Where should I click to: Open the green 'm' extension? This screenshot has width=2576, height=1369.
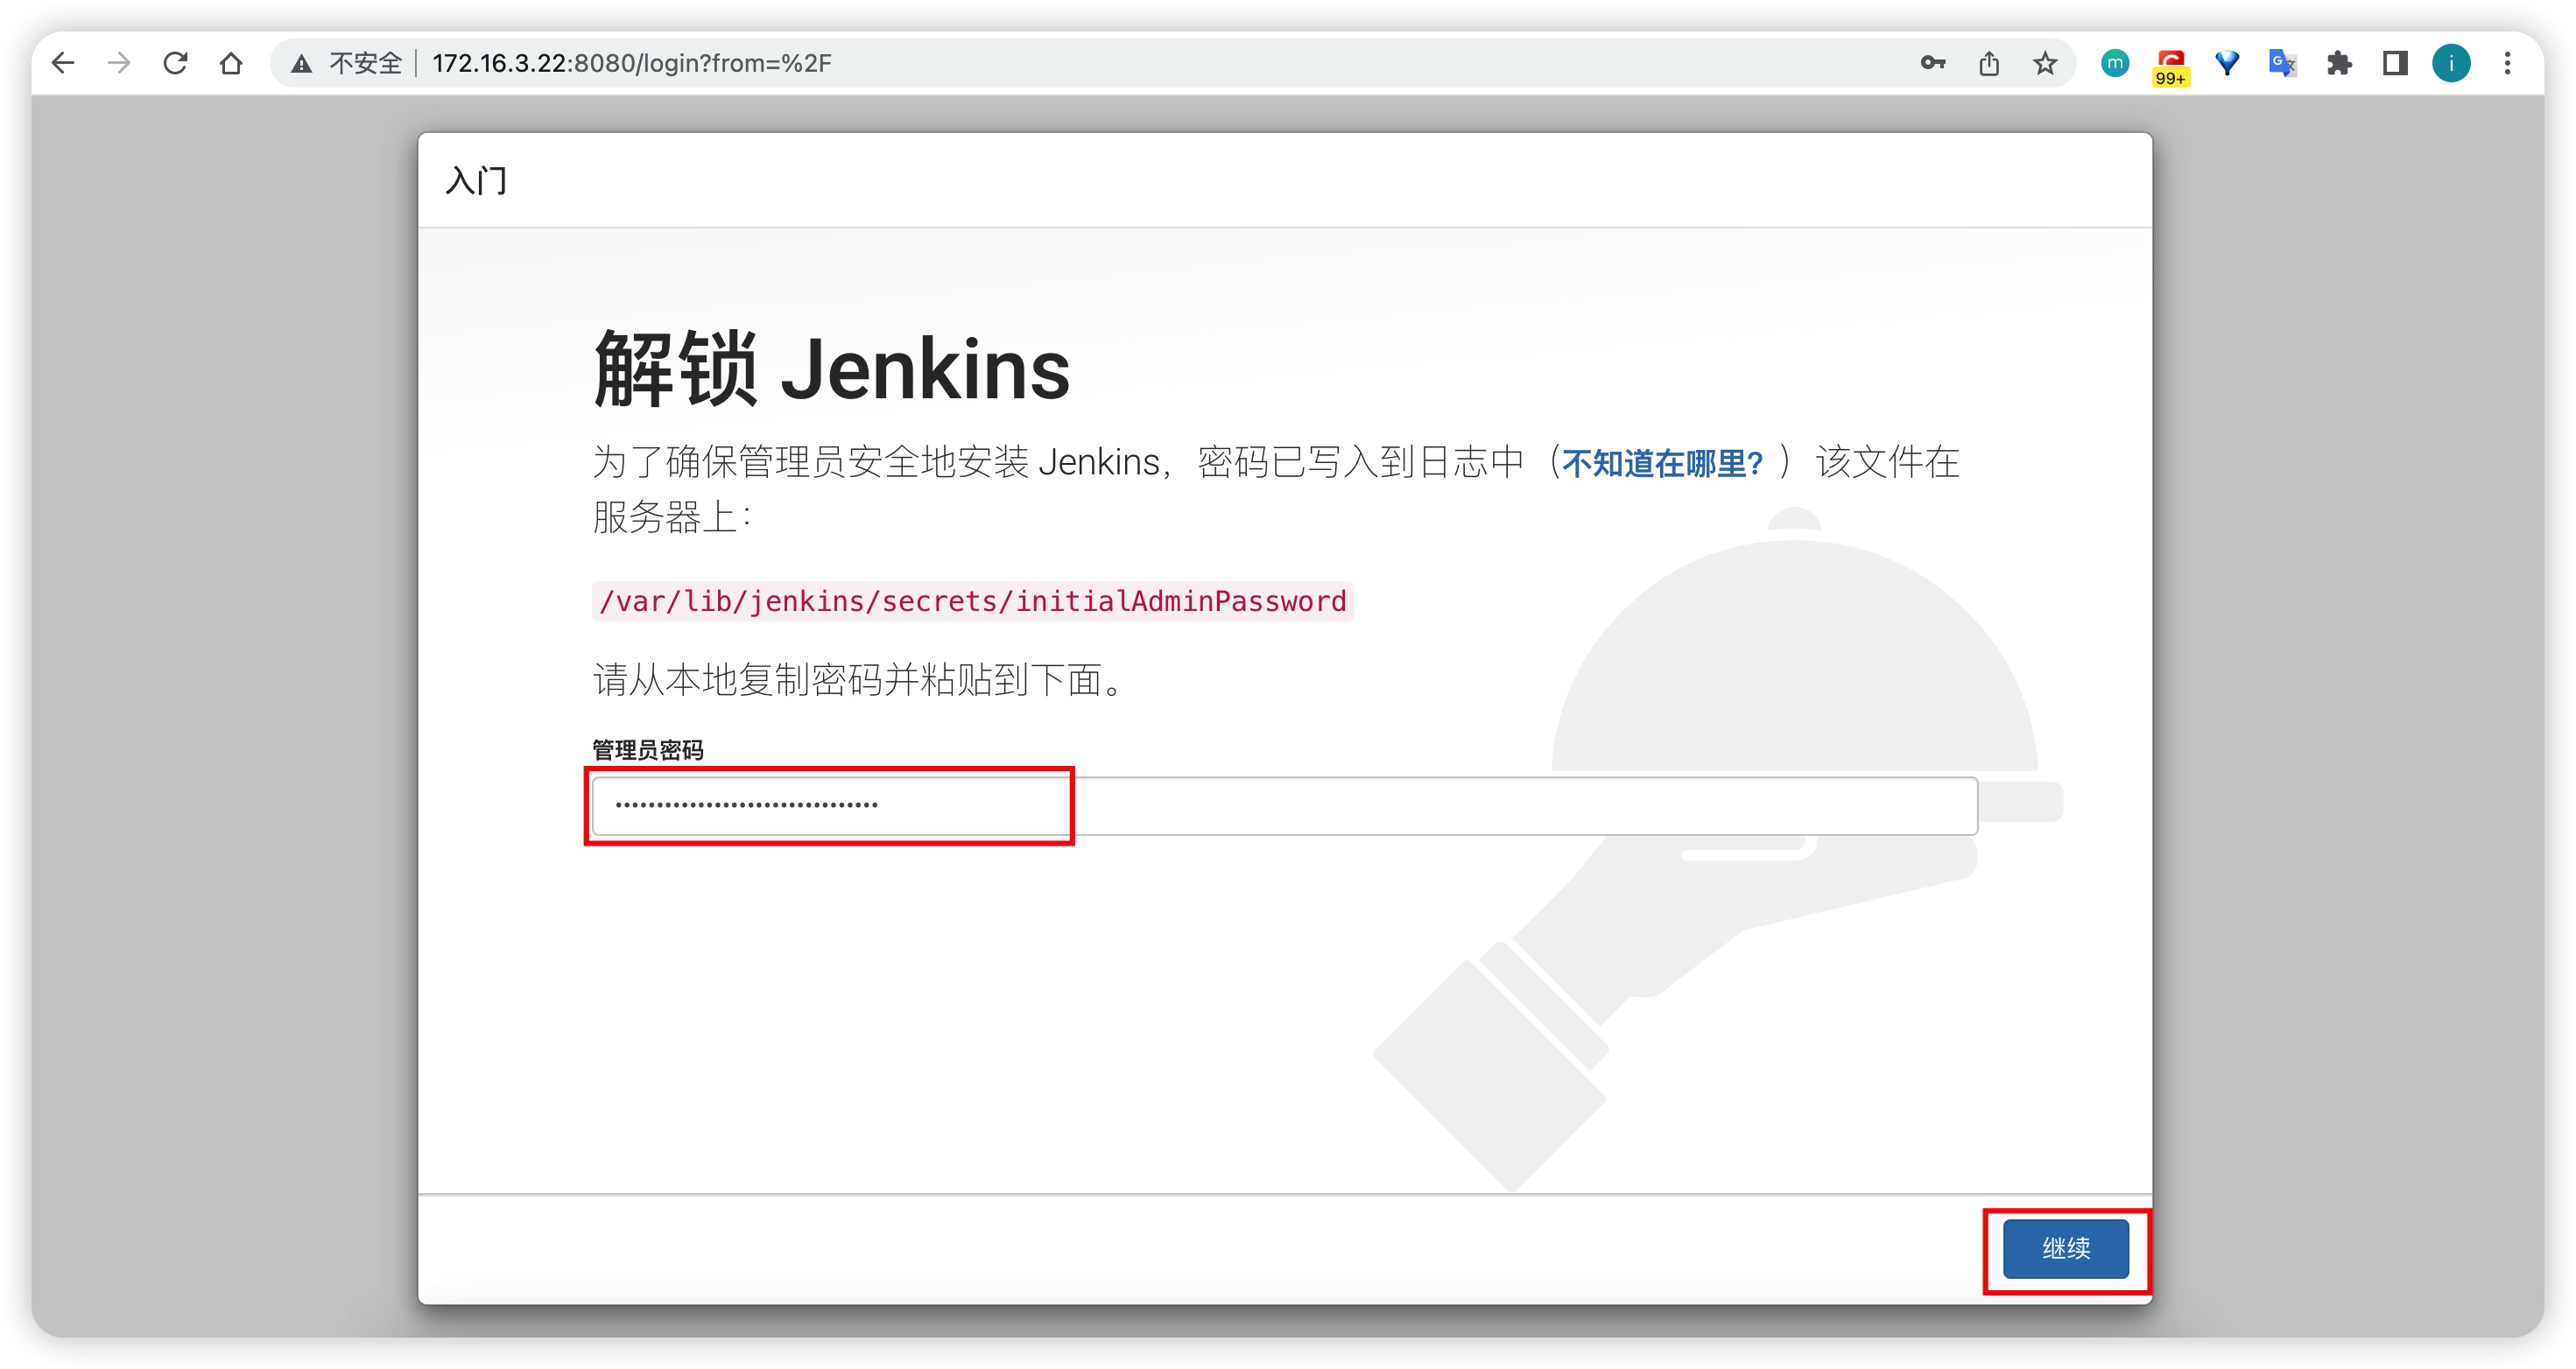click(x=2115, y=63)
